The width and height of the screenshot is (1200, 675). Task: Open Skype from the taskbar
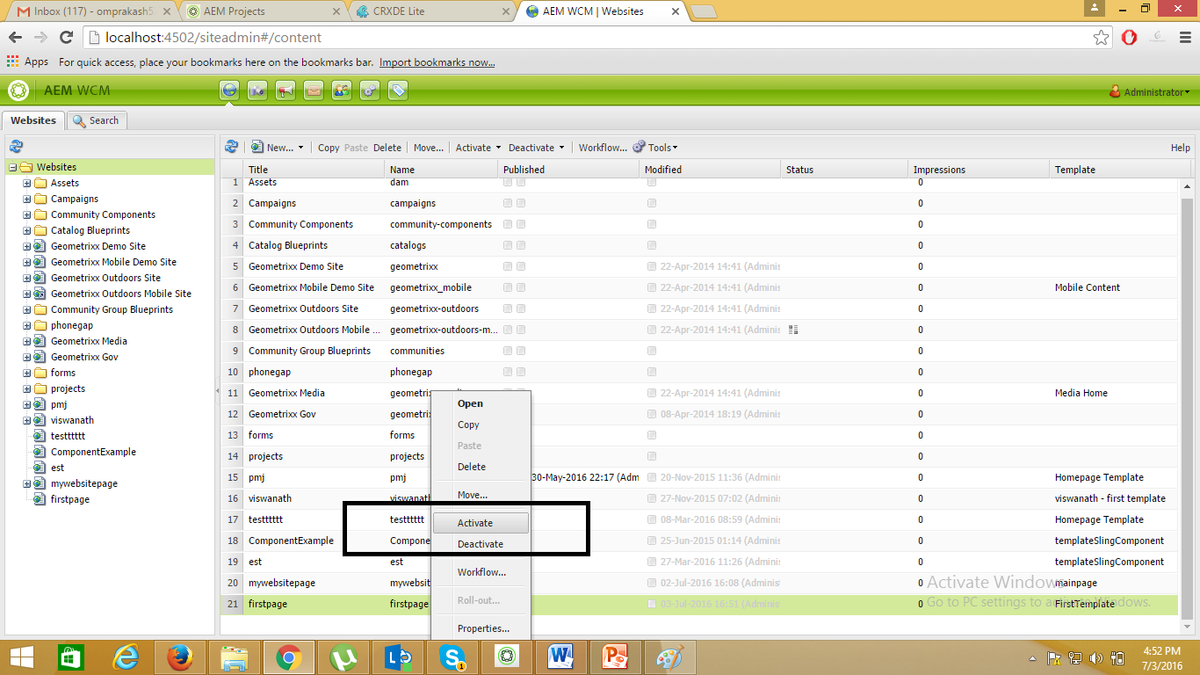coord(452,657)
